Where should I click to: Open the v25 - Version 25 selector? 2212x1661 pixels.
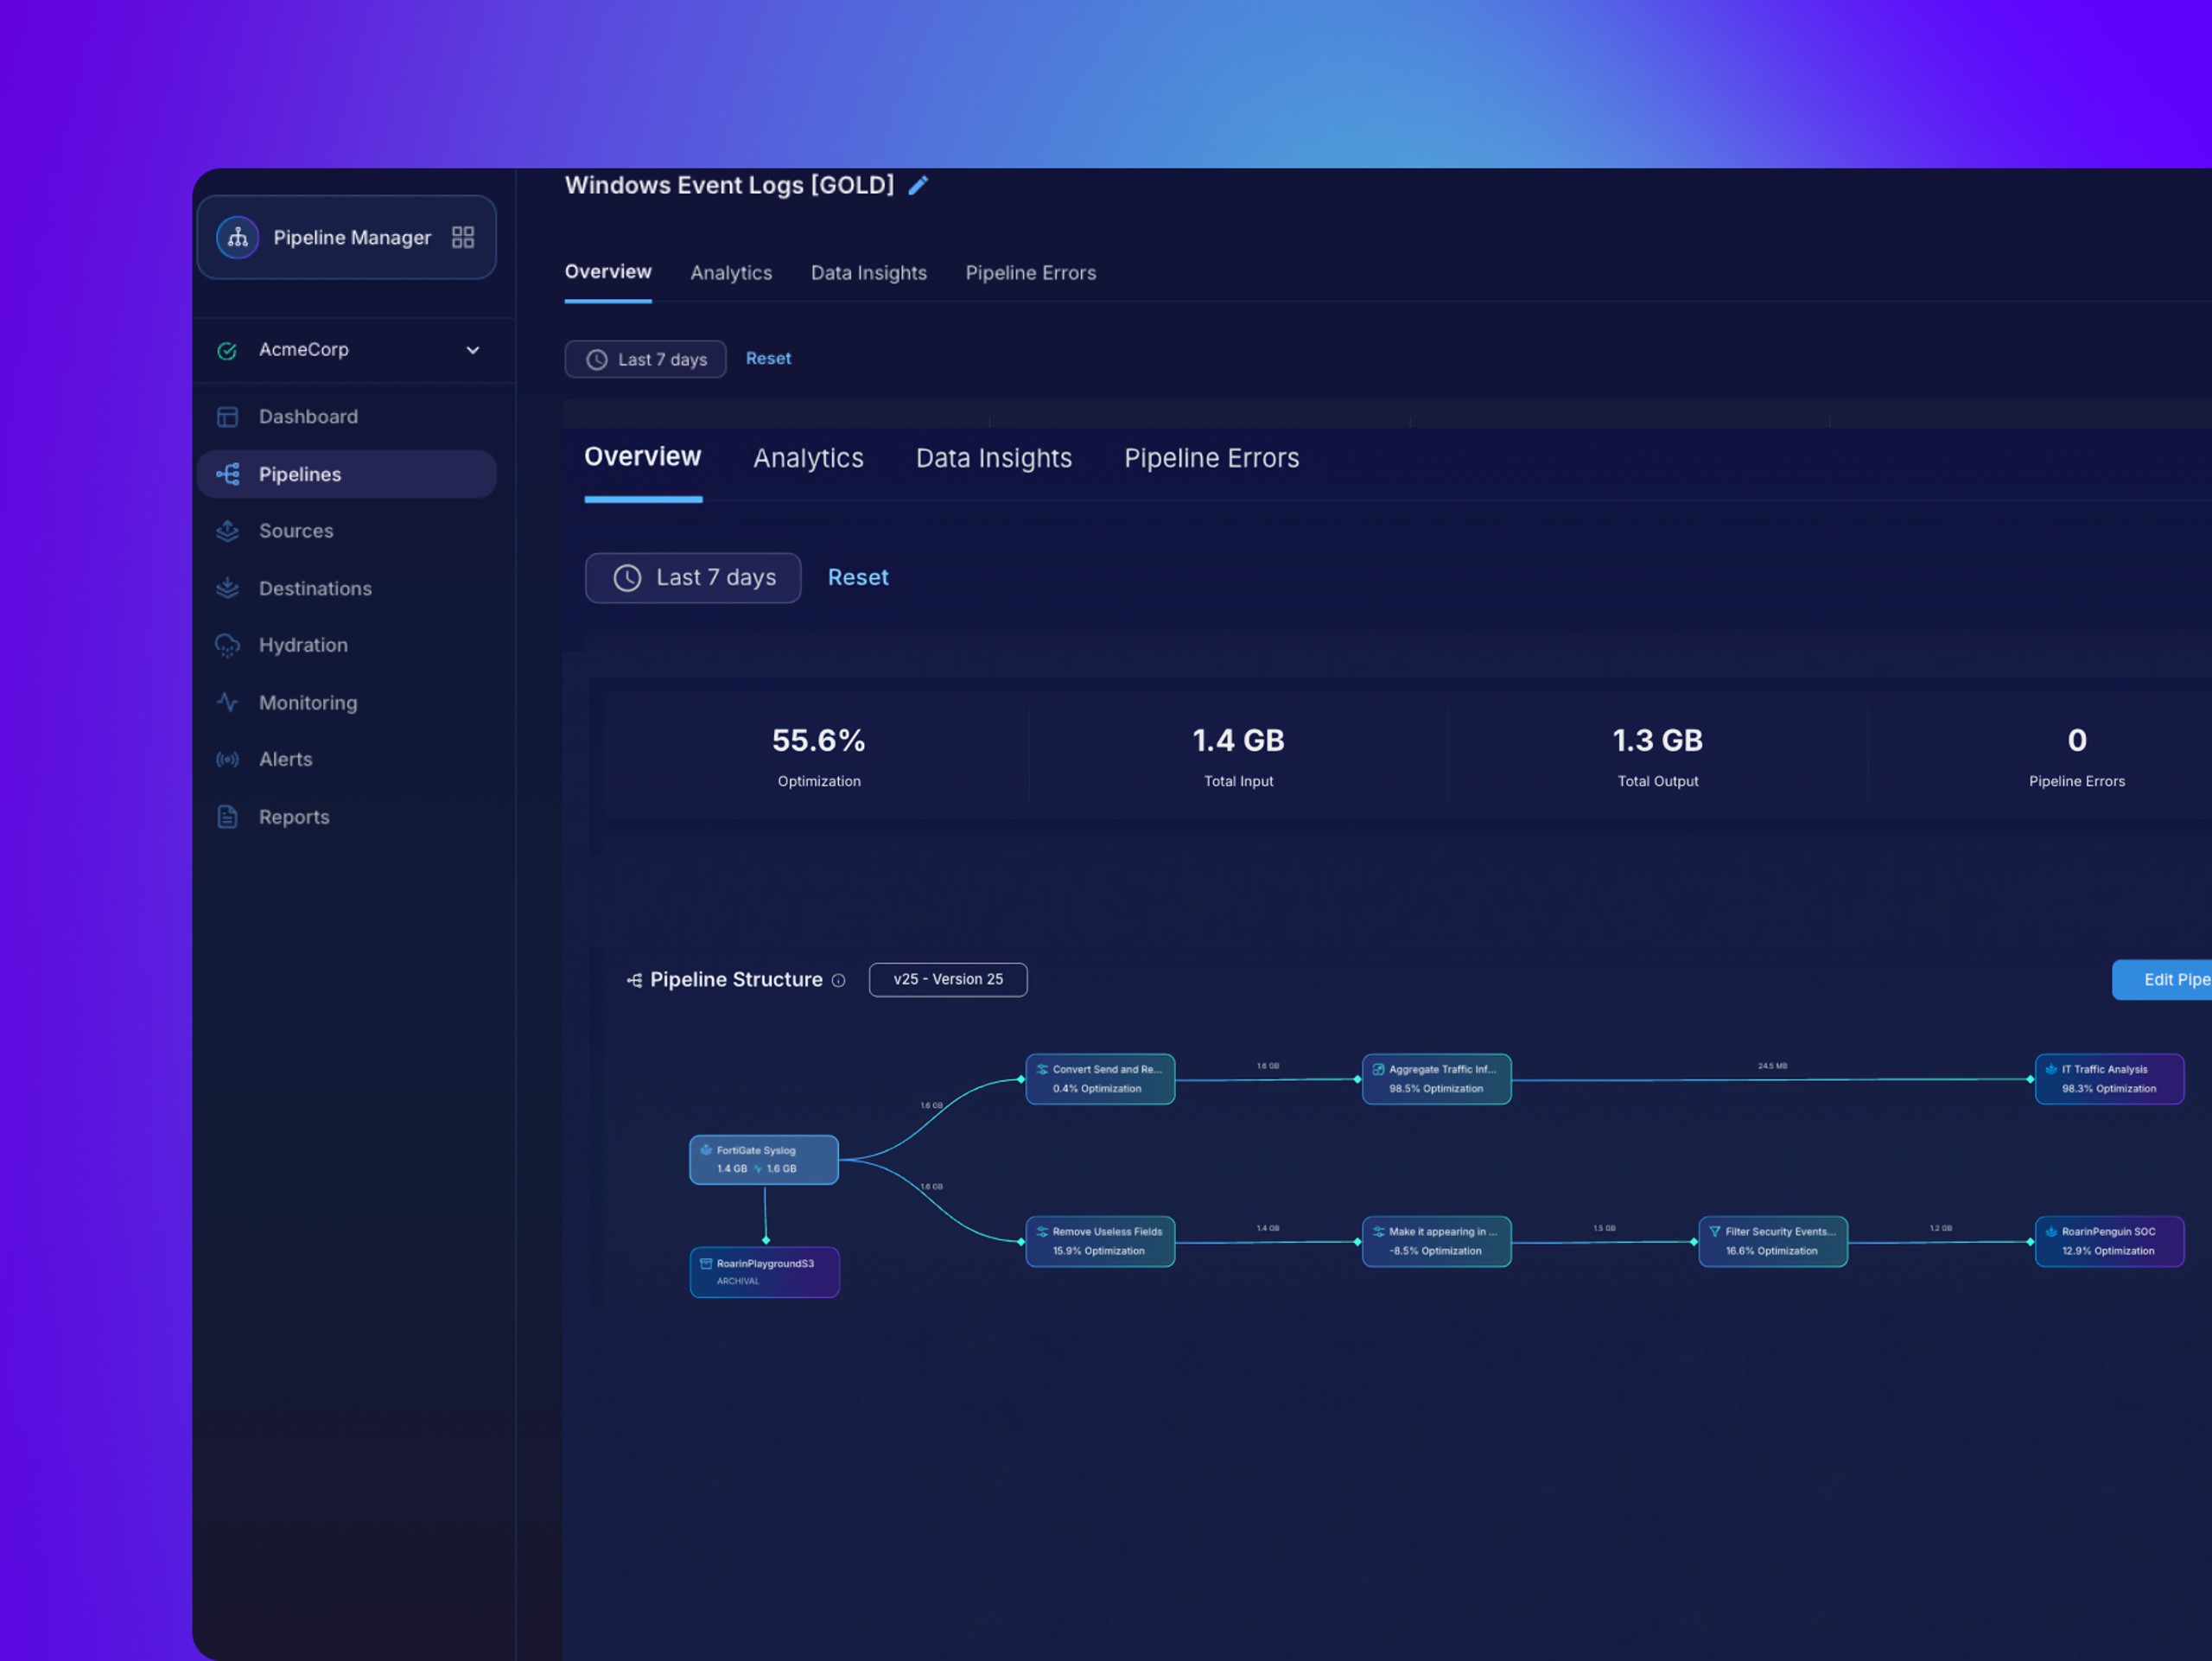[947, 980]
